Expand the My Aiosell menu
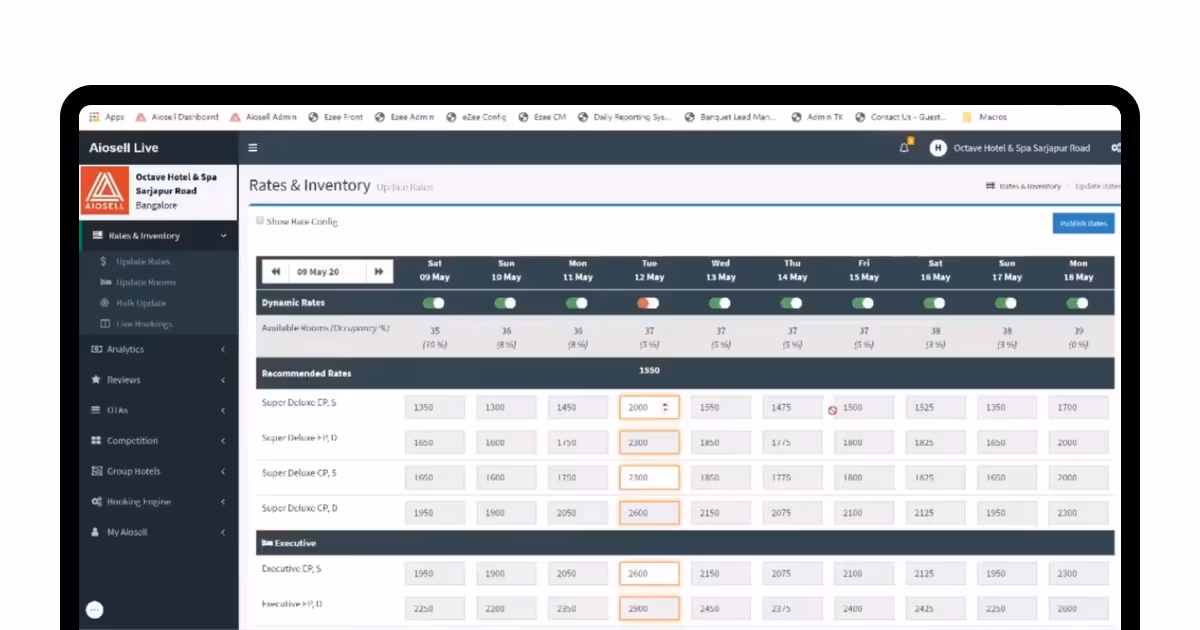This screenshot has height=630, width=1200. [159, 532]
